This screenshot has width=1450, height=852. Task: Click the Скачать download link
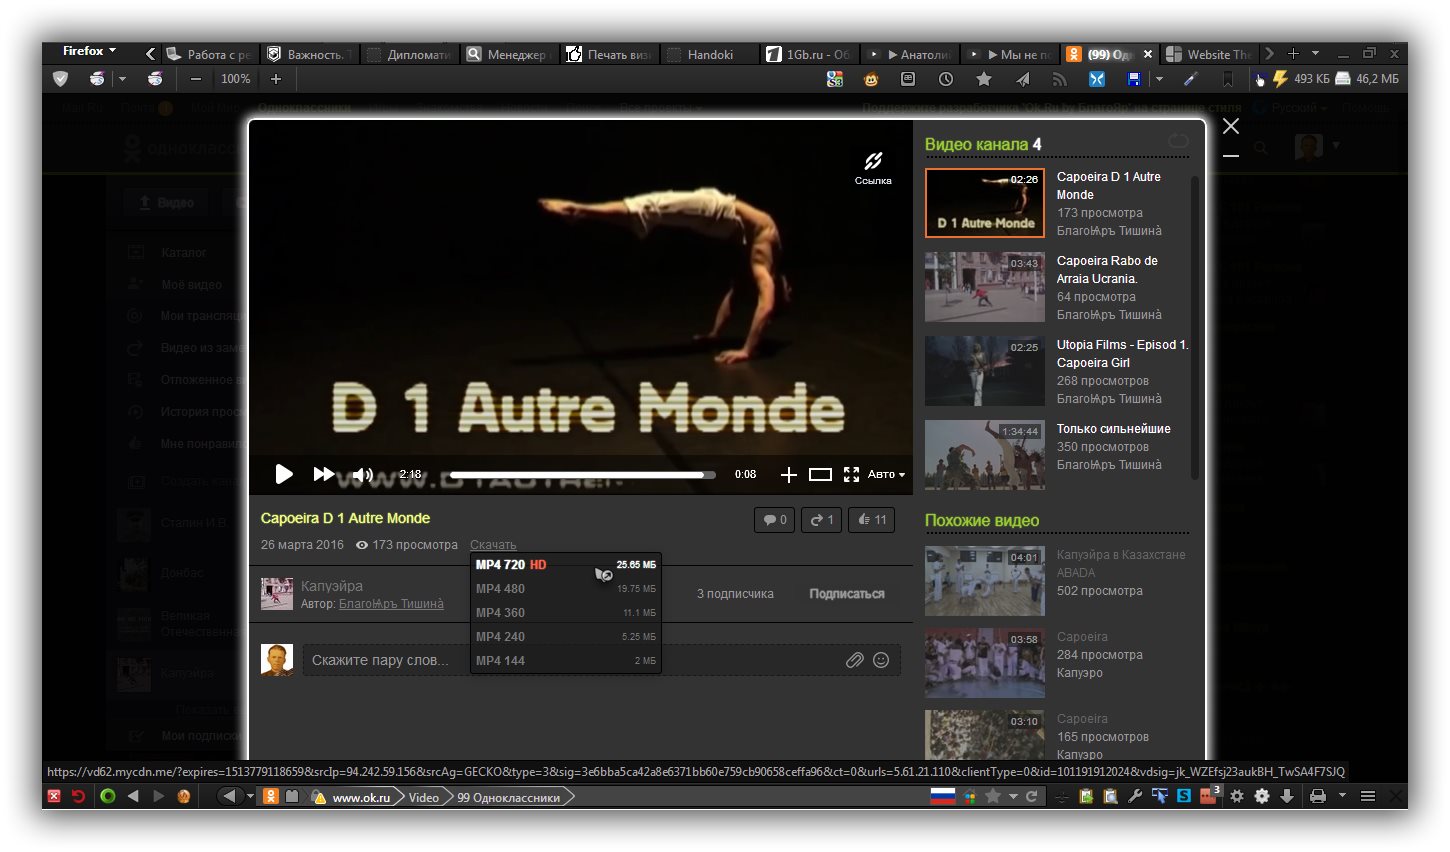point(493,545)
